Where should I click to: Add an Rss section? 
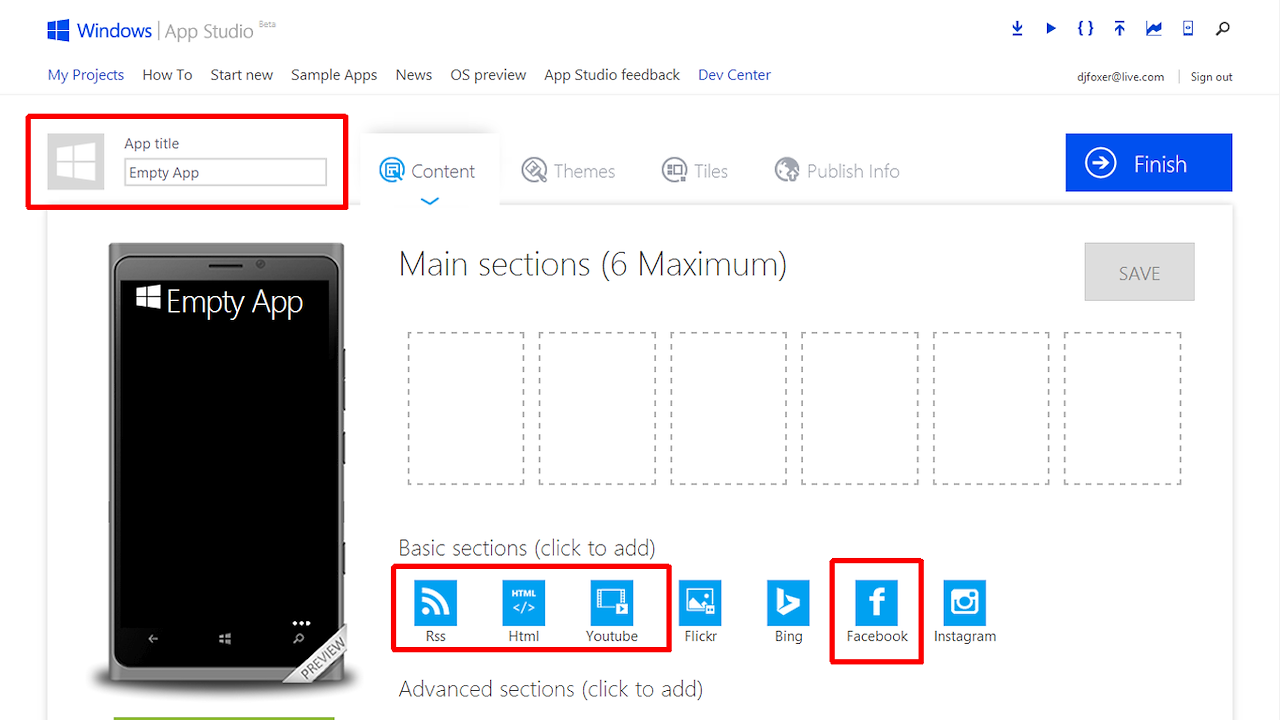[435, 612]
